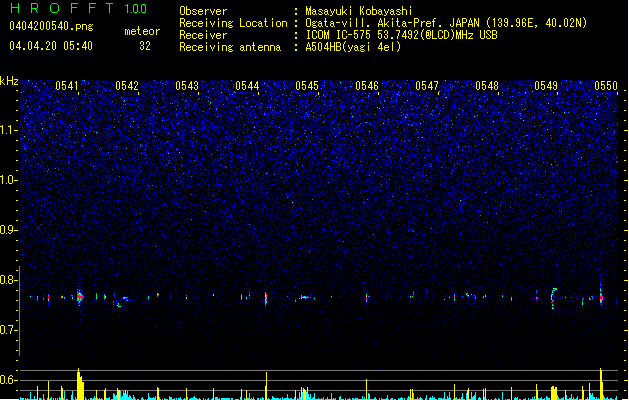The height and width of the screenshot is (400, 629).
Task: Click the kHz axis unit label
Action: (9, 81)
